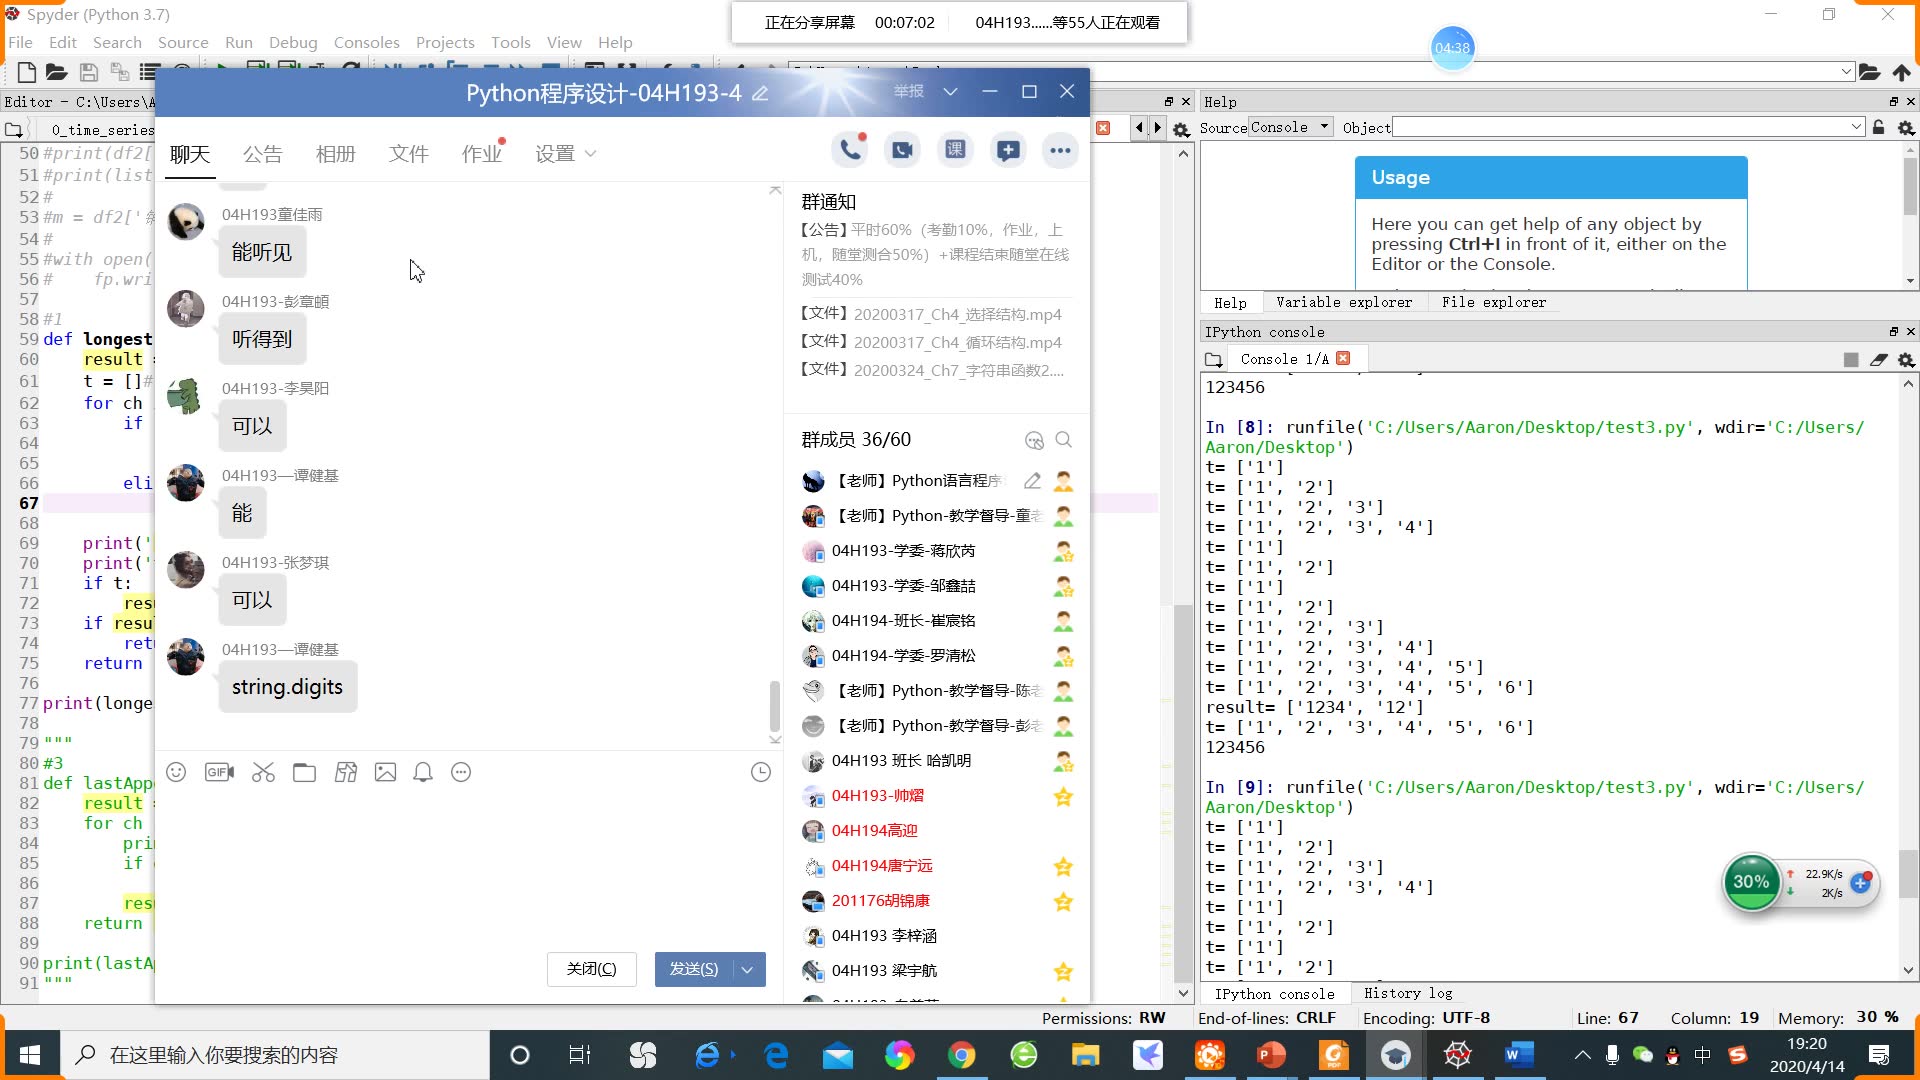Expand the 设置 chevron in the chat window
The height and width of the screenshot is (1080, 1920).
[590, 154]
